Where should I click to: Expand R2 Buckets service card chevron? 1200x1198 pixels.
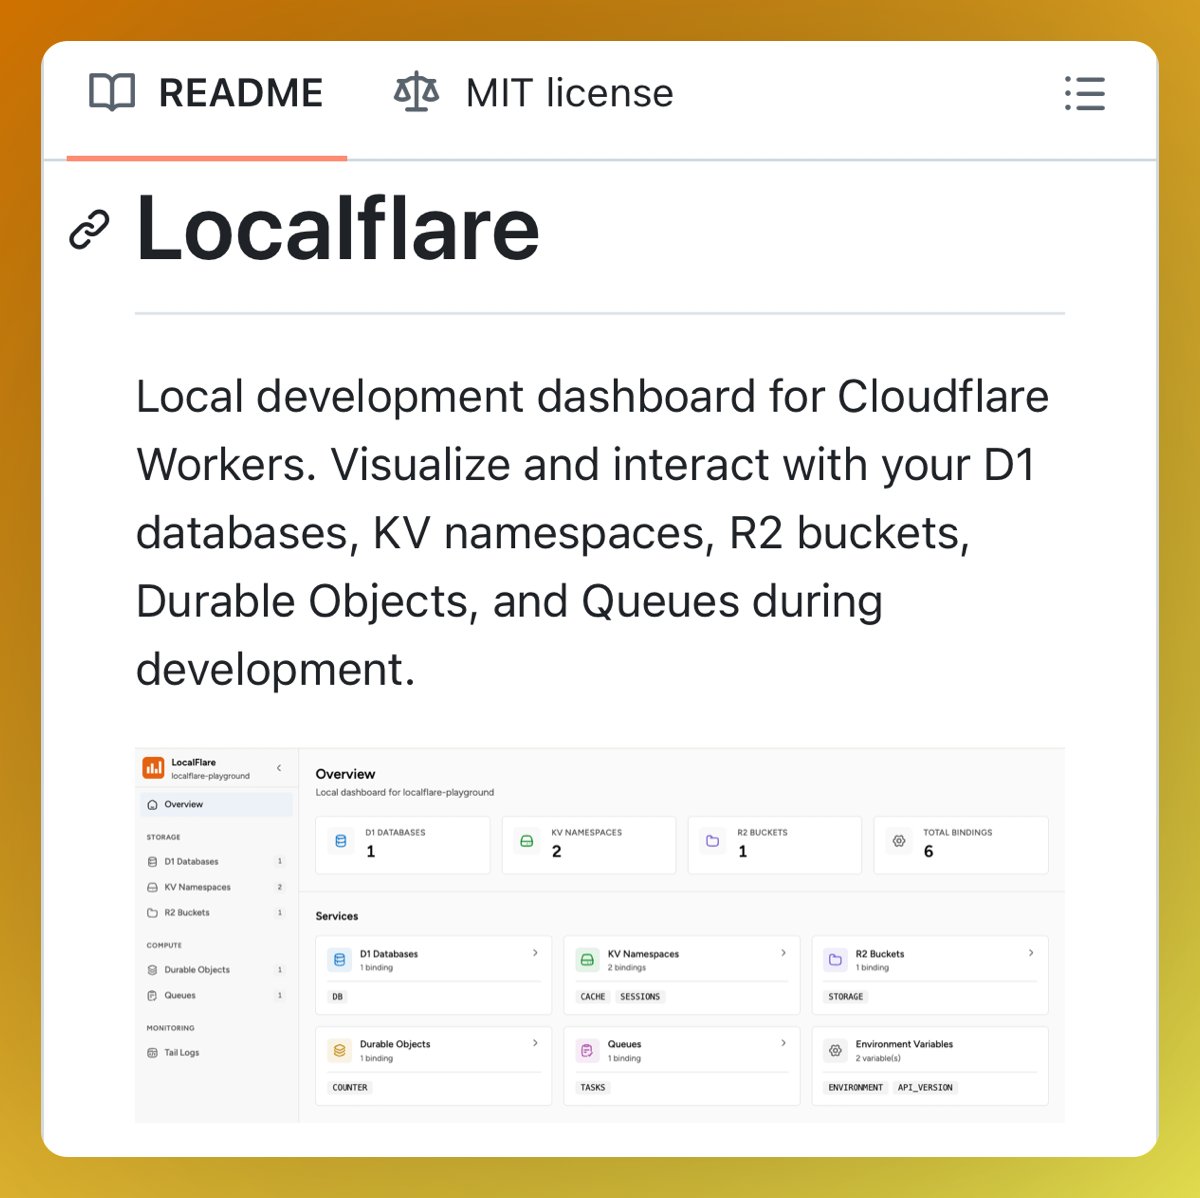(x=1031, y=953)
